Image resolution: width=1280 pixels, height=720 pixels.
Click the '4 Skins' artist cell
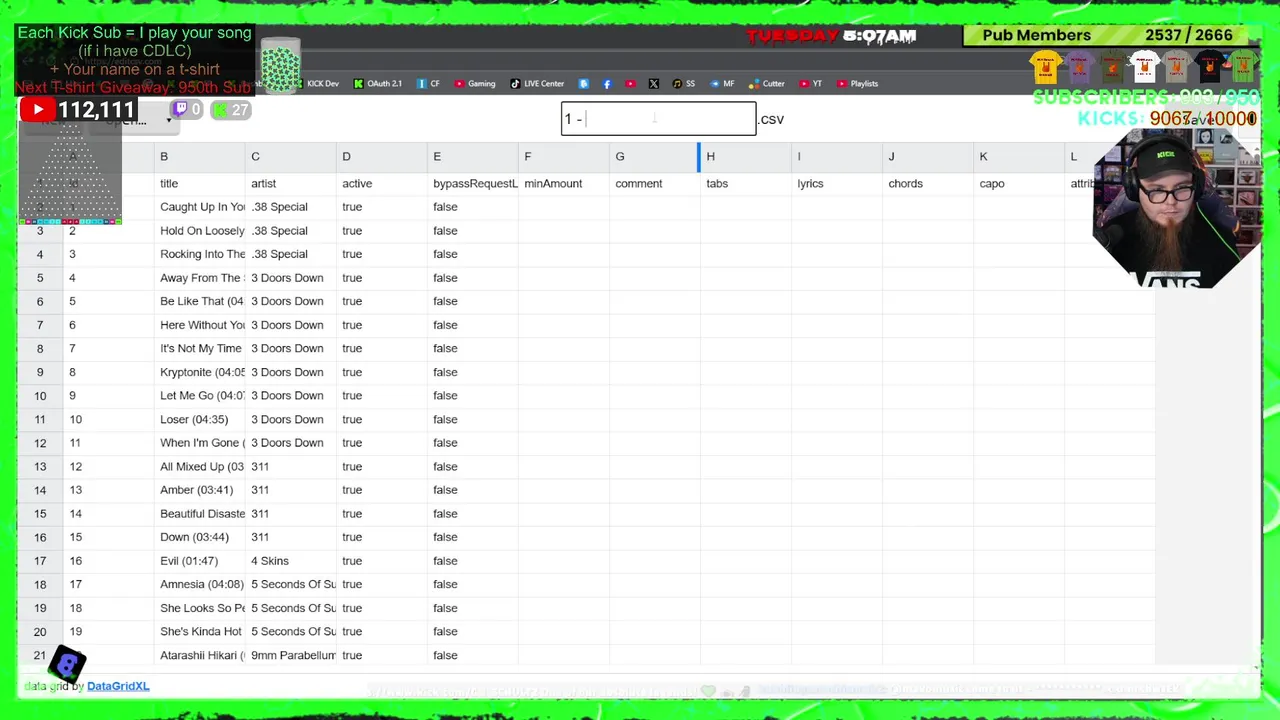click(291, 561)
